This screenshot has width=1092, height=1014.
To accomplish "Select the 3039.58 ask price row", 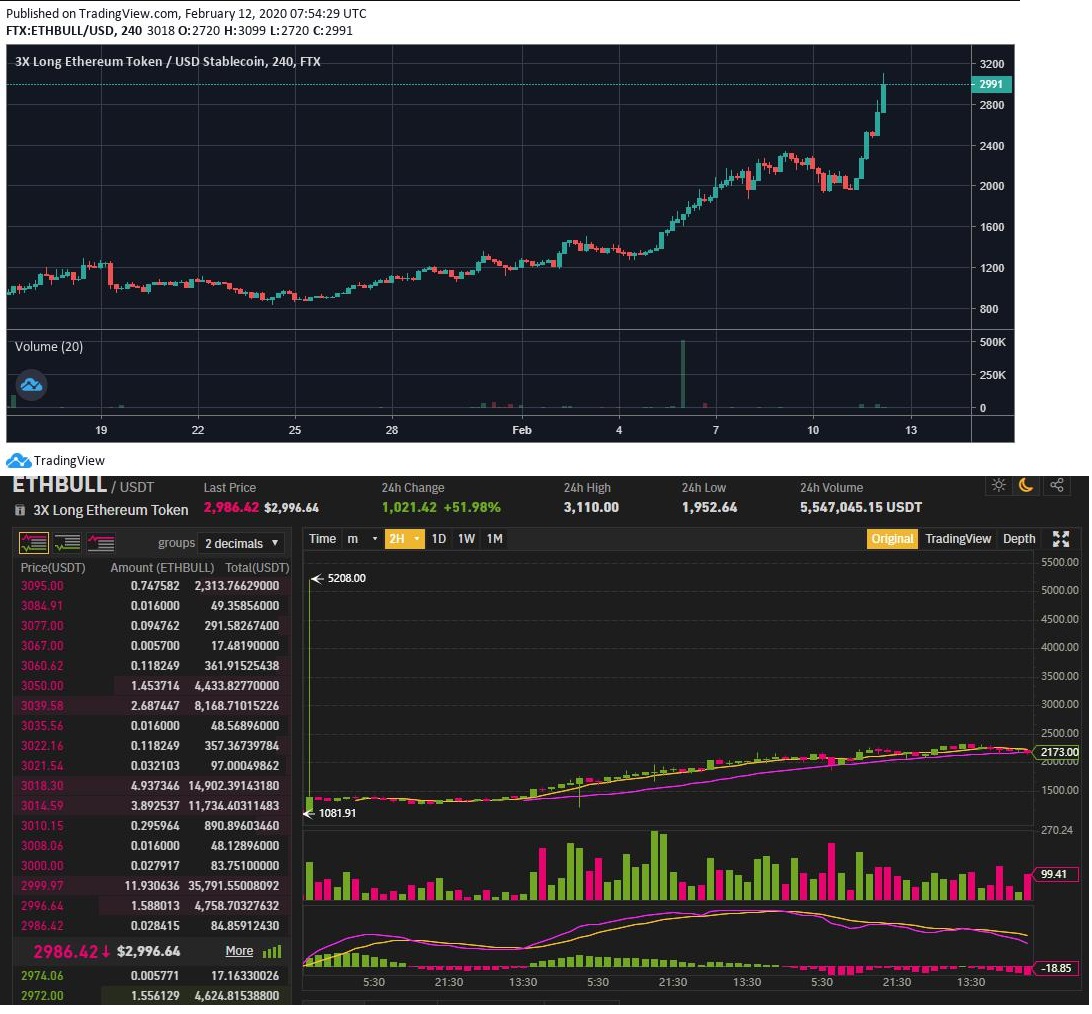I will [x=152, y=706].
